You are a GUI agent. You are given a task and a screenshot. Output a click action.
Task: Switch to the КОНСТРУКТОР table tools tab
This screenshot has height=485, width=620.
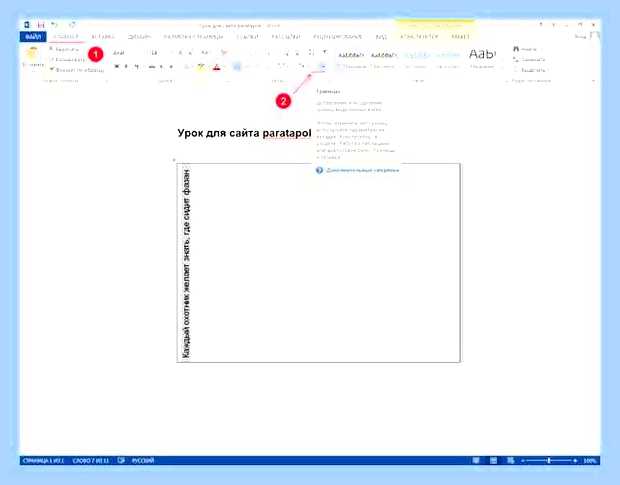[419, 37]
